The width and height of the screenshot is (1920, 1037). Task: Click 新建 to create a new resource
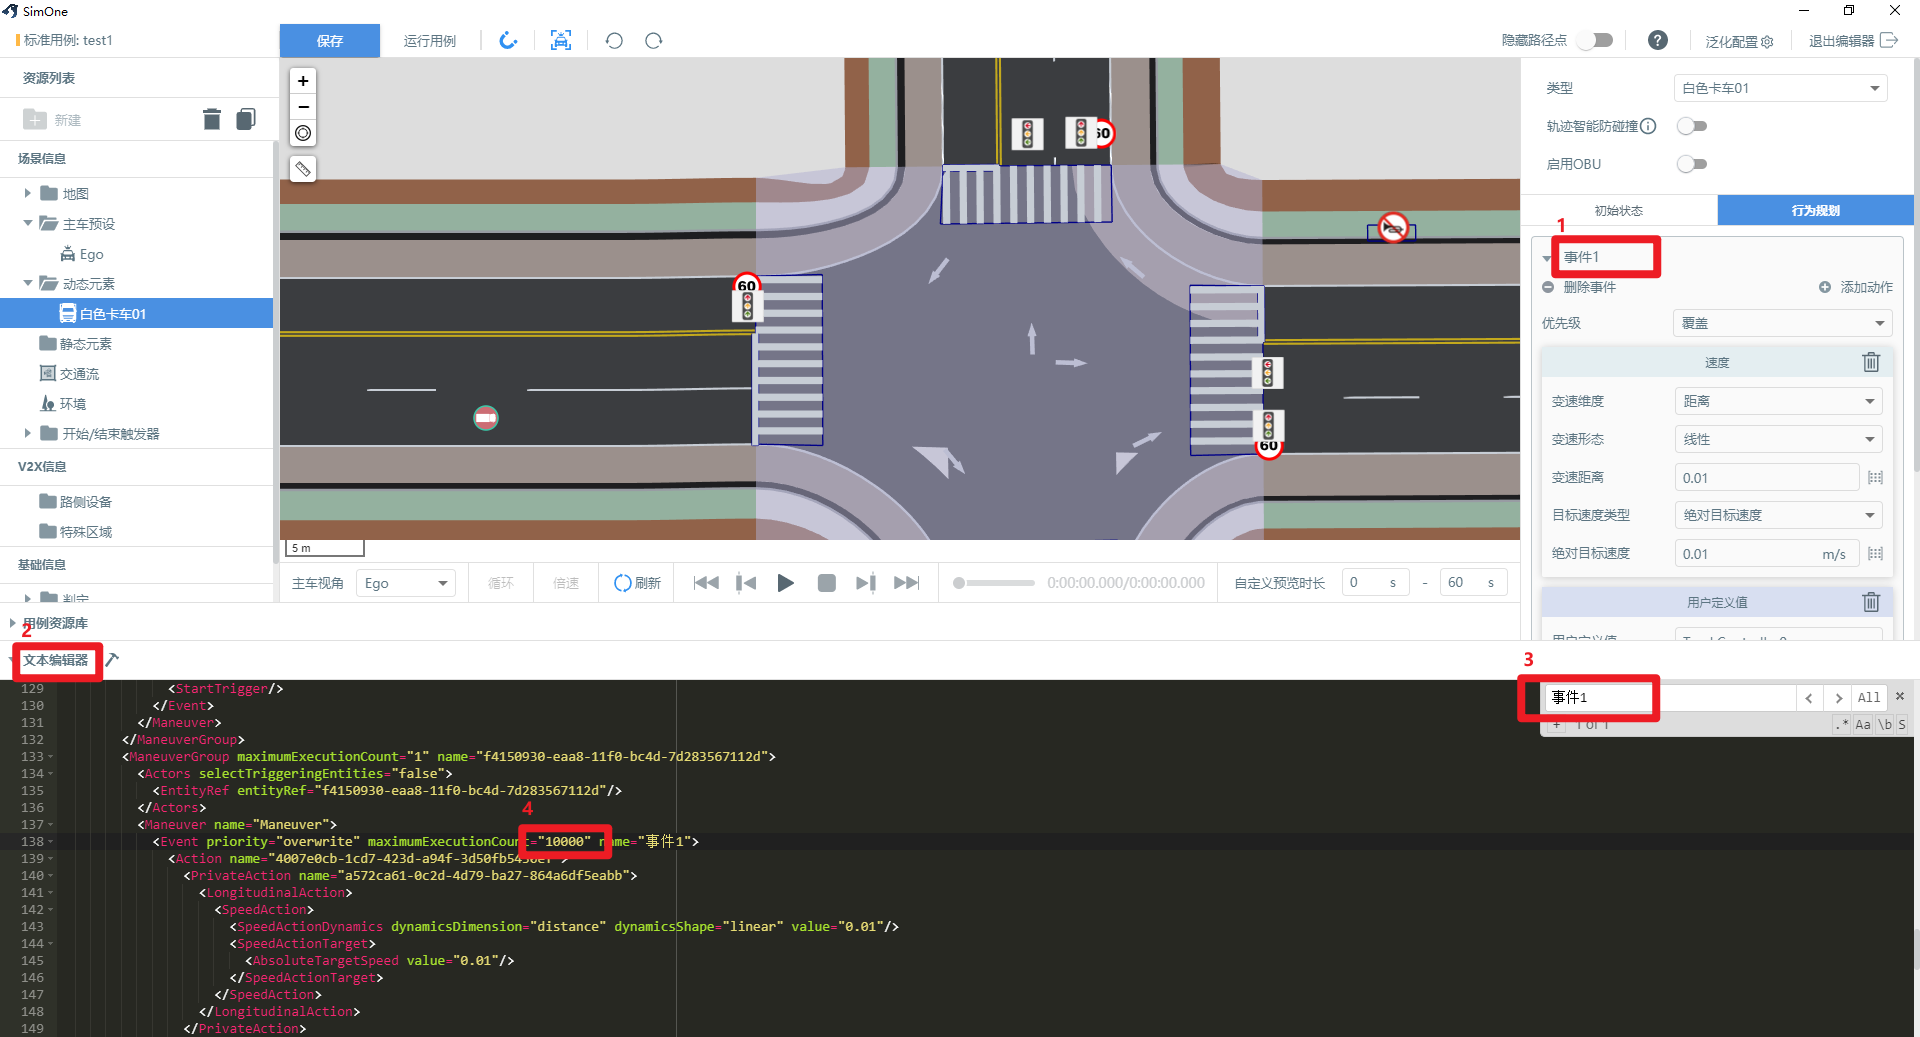click(x=52, y=120)
